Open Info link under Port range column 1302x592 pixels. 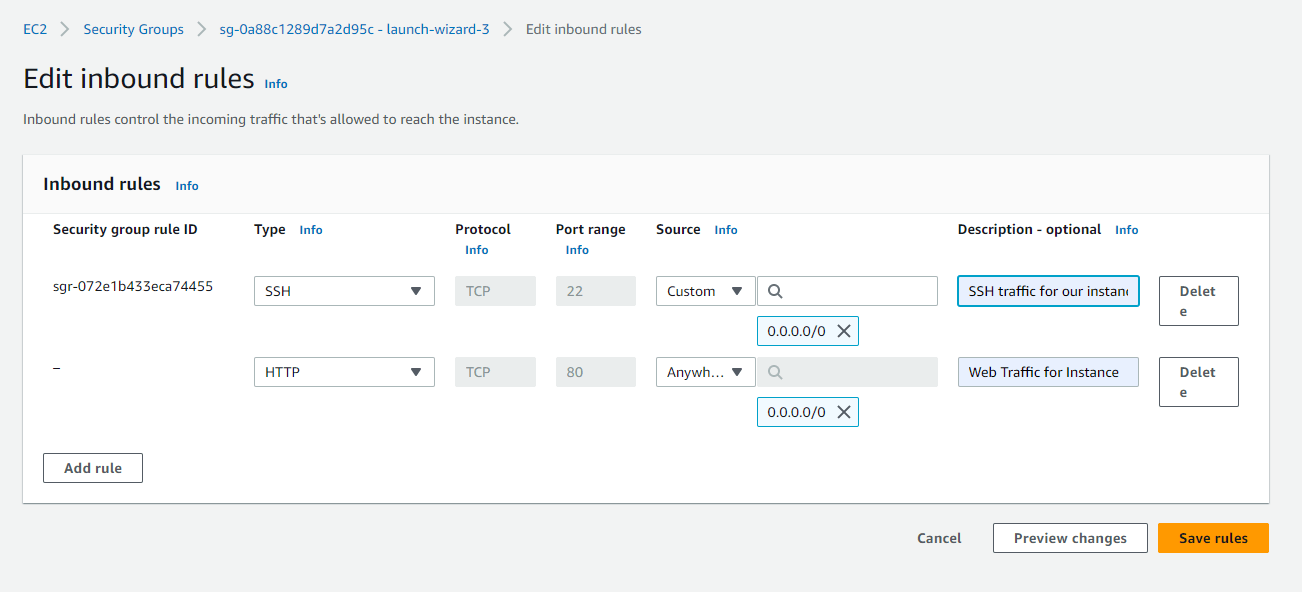(577, 250)
